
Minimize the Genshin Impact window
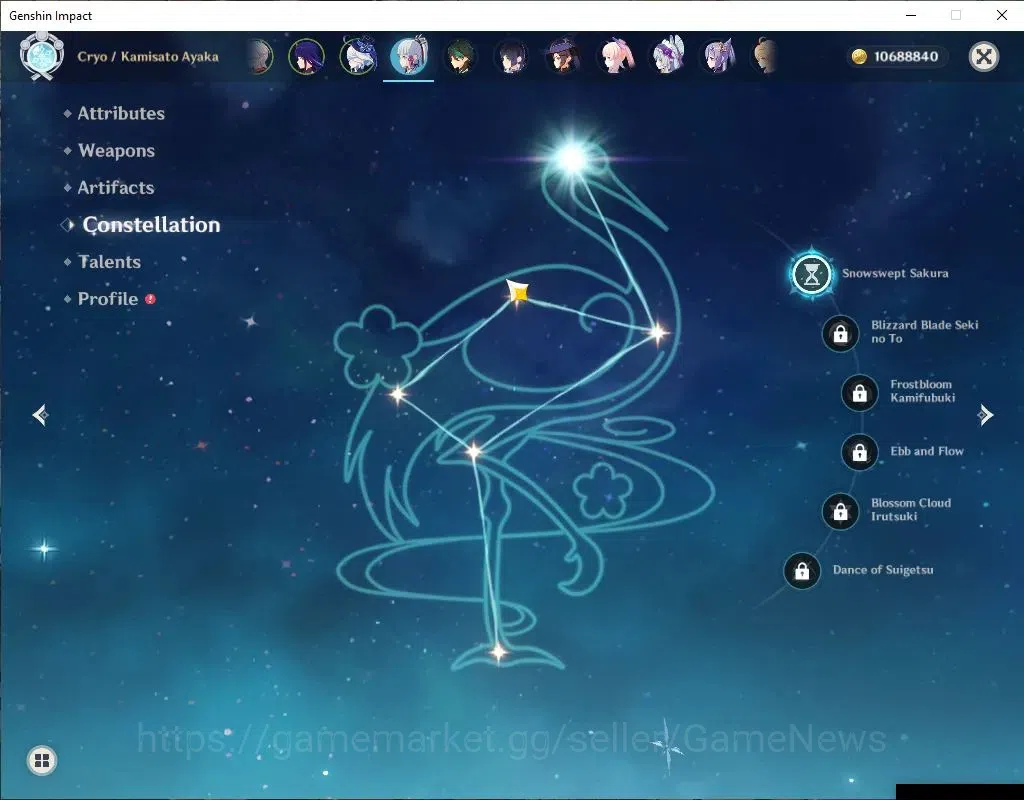[911, 15]
